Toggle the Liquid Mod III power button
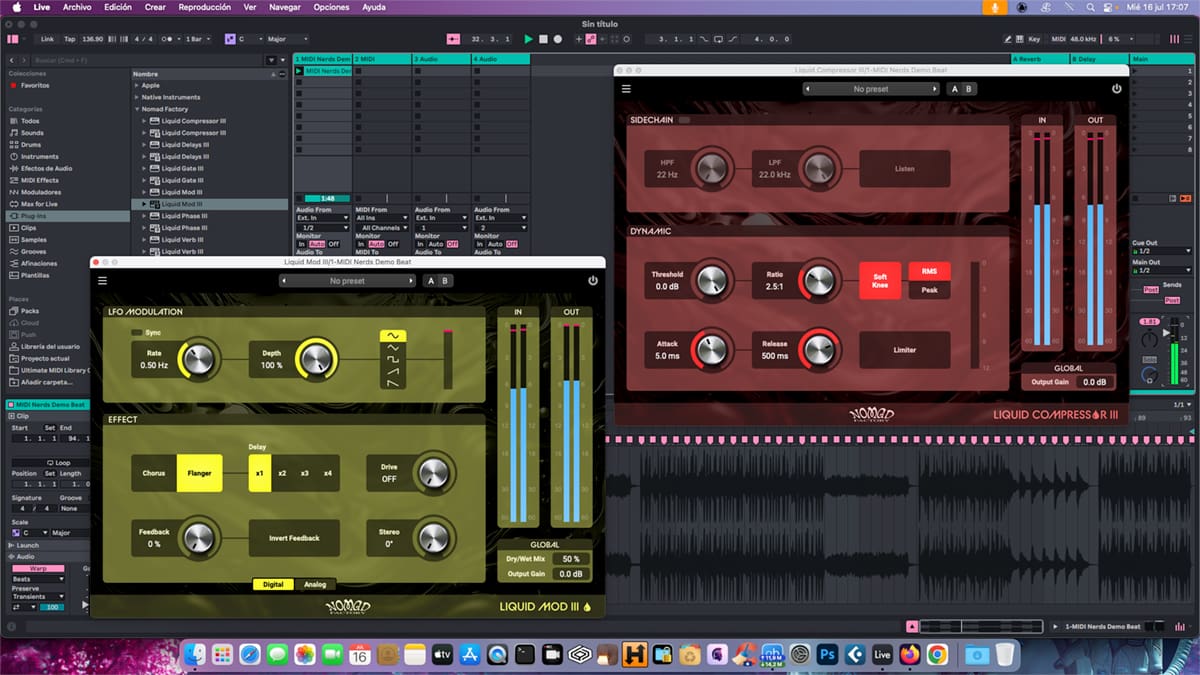Image resolution: width=1200 pixels, height=675 pixels. pyautogui.click(x=593, y=281)
